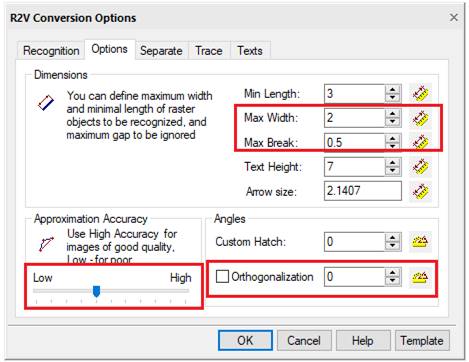Decrease Text Height with down arrow
469x362 pixels.
(393, 171)
